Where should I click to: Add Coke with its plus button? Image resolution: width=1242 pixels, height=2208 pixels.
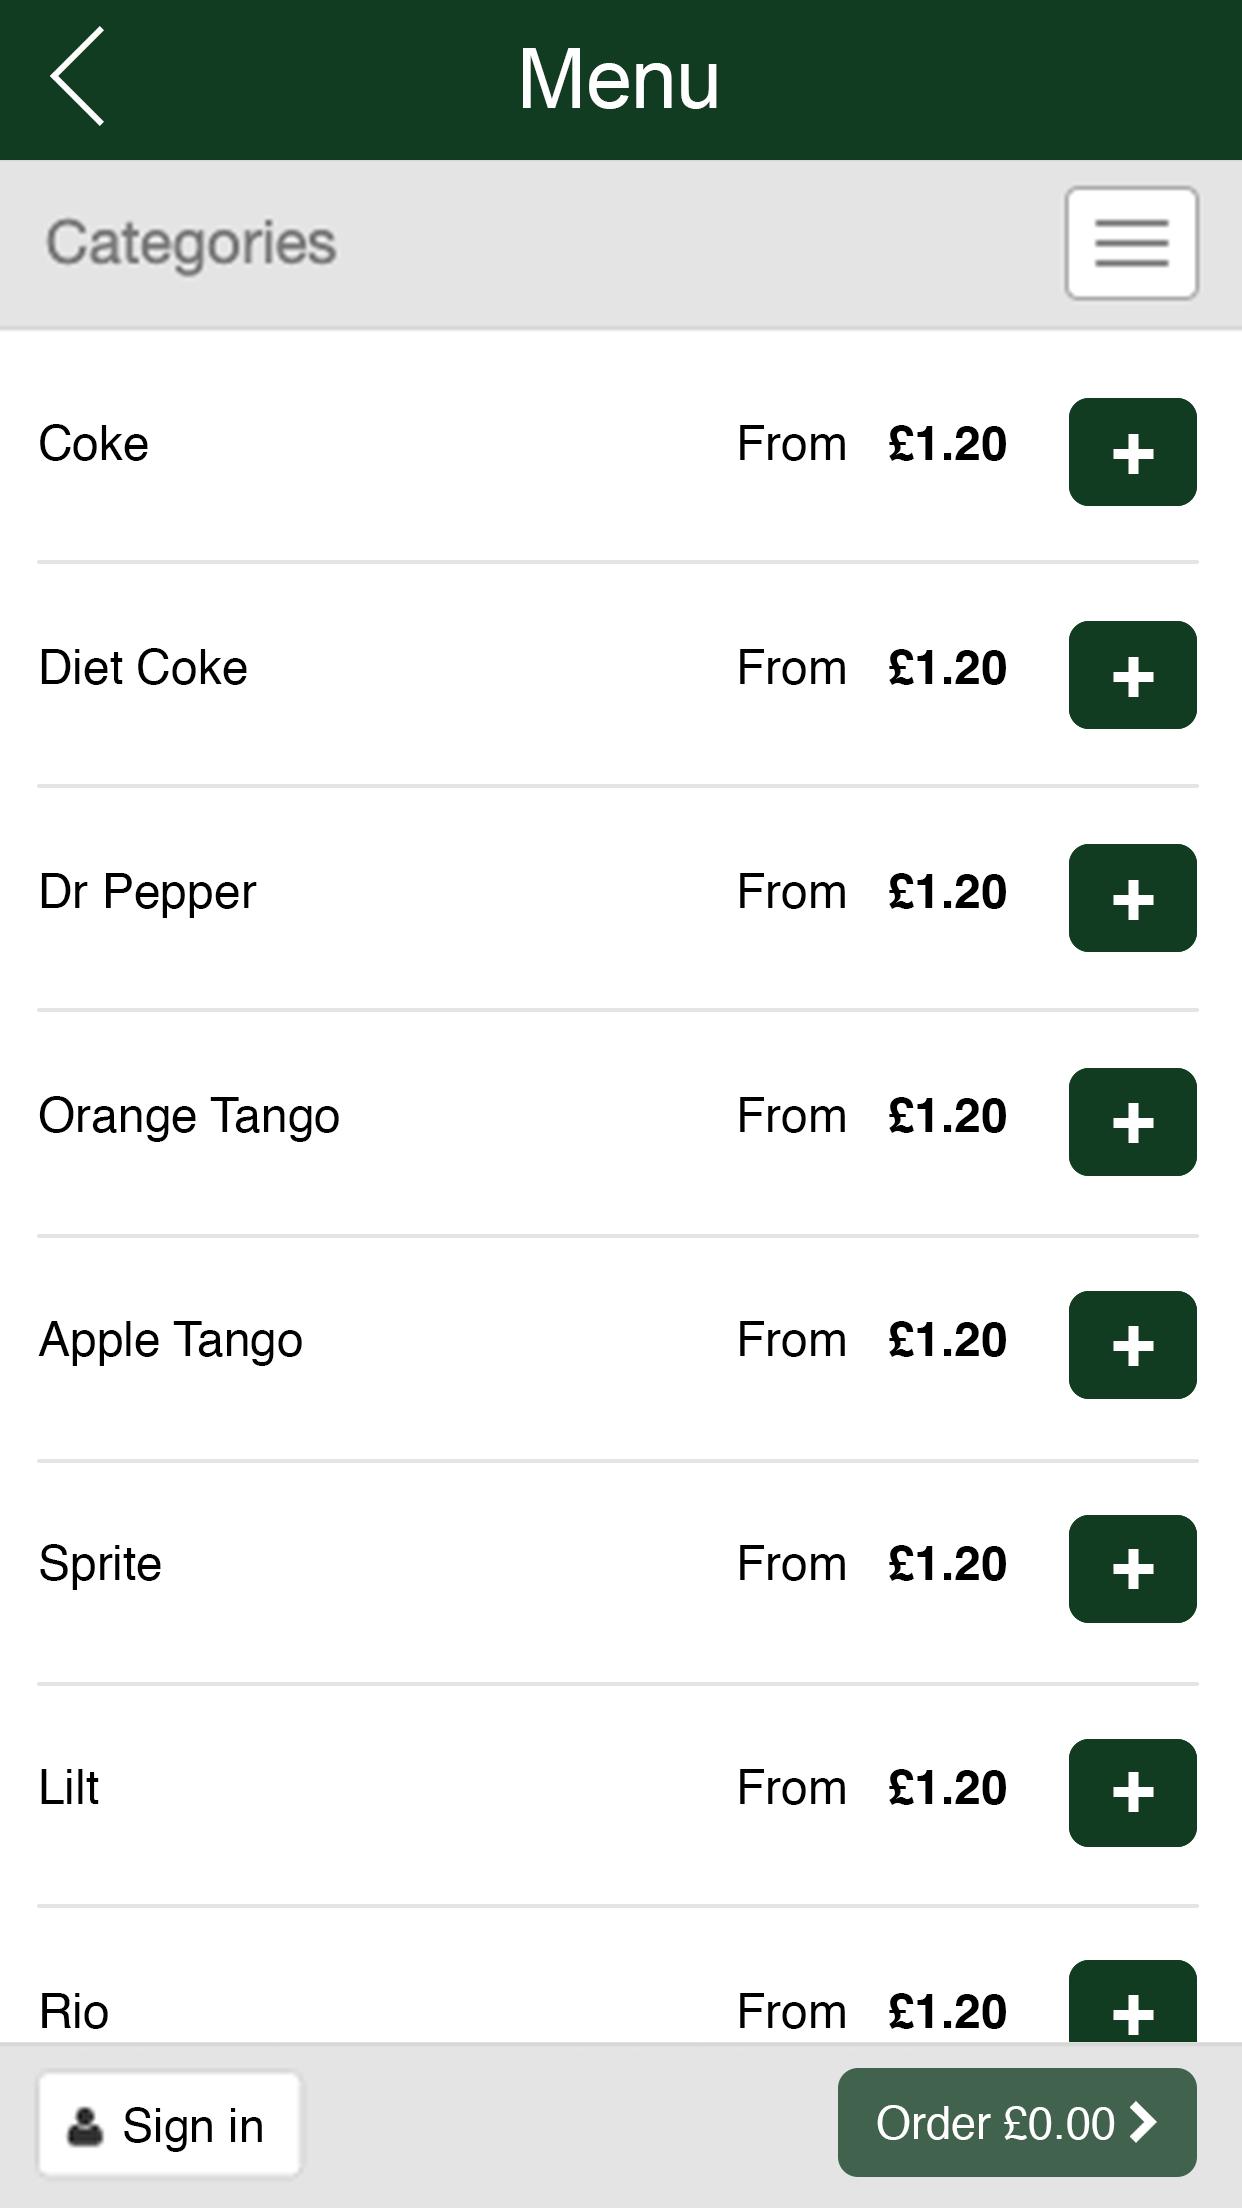[x=1132, y=452]
